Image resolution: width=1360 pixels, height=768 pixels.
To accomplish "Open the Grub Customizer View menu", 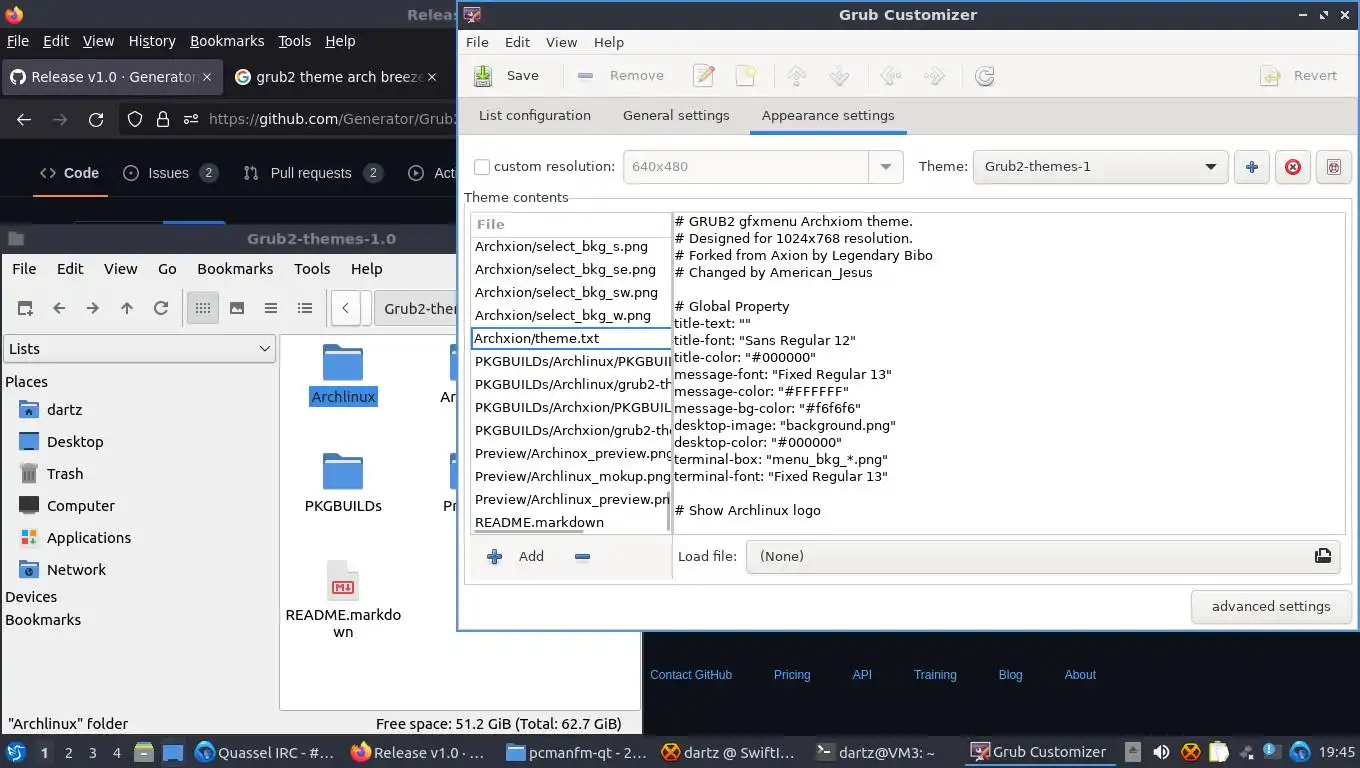I will coord(561,42).
